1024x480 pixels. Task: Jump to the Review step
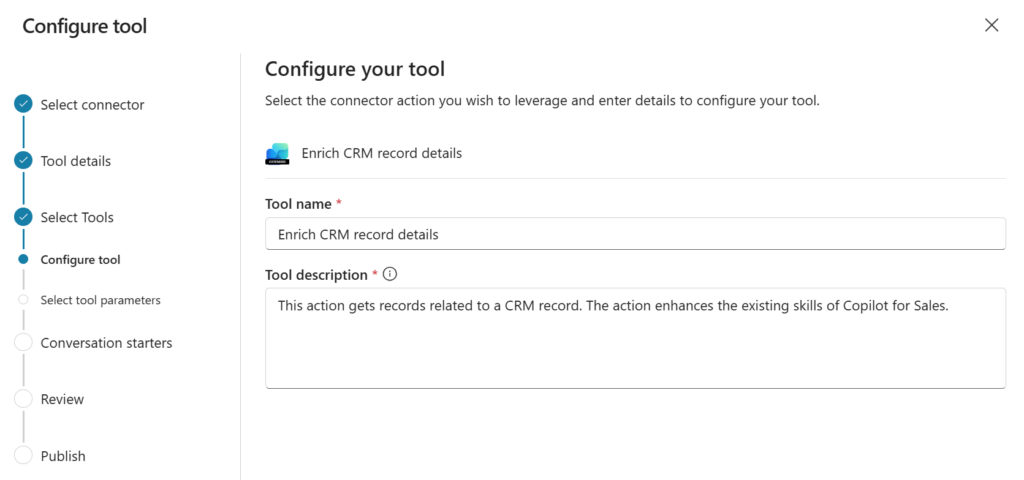(x=62, y=399)
